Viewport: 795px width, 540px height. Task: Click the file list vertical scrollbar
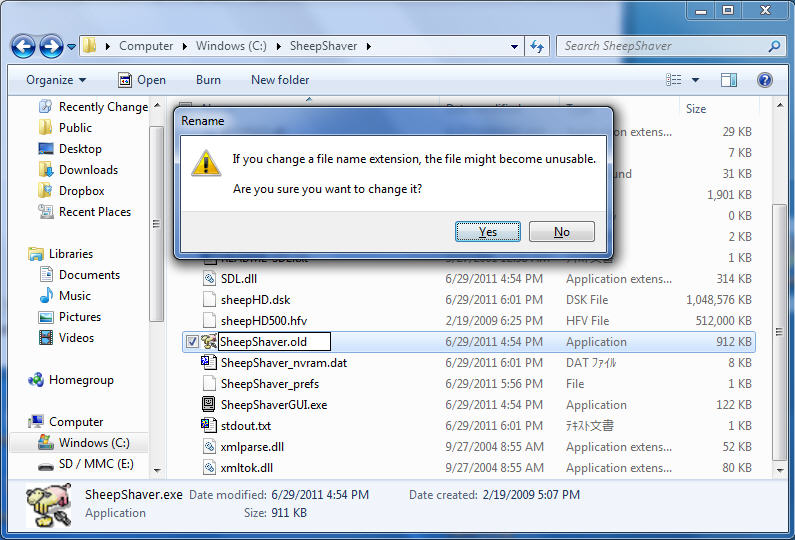(x=780, y=332)
